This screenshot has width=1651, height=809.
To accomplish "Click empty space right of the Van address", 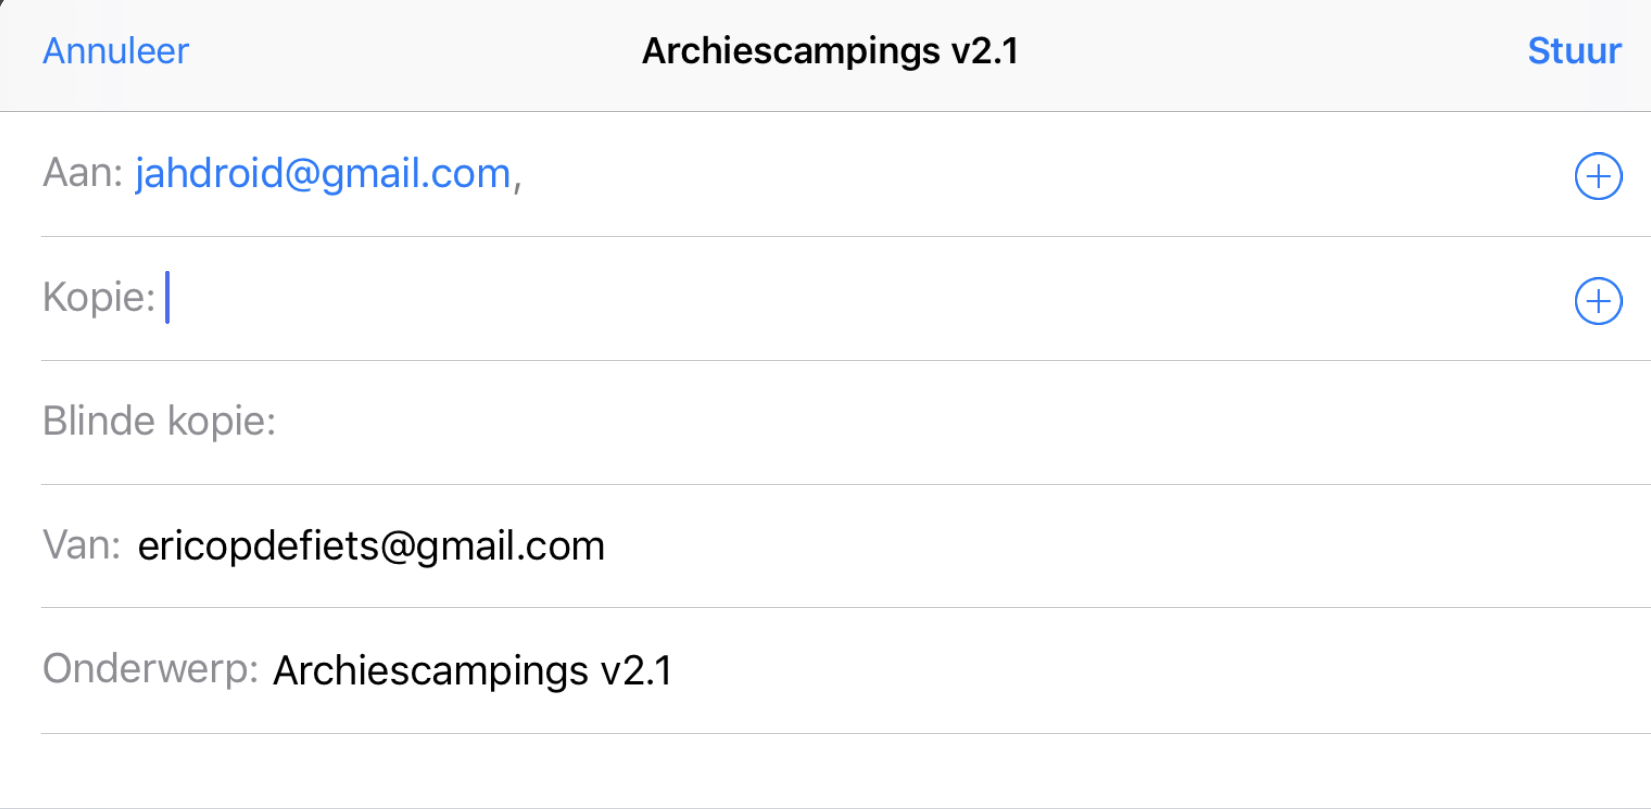I will click(1100, 546).
